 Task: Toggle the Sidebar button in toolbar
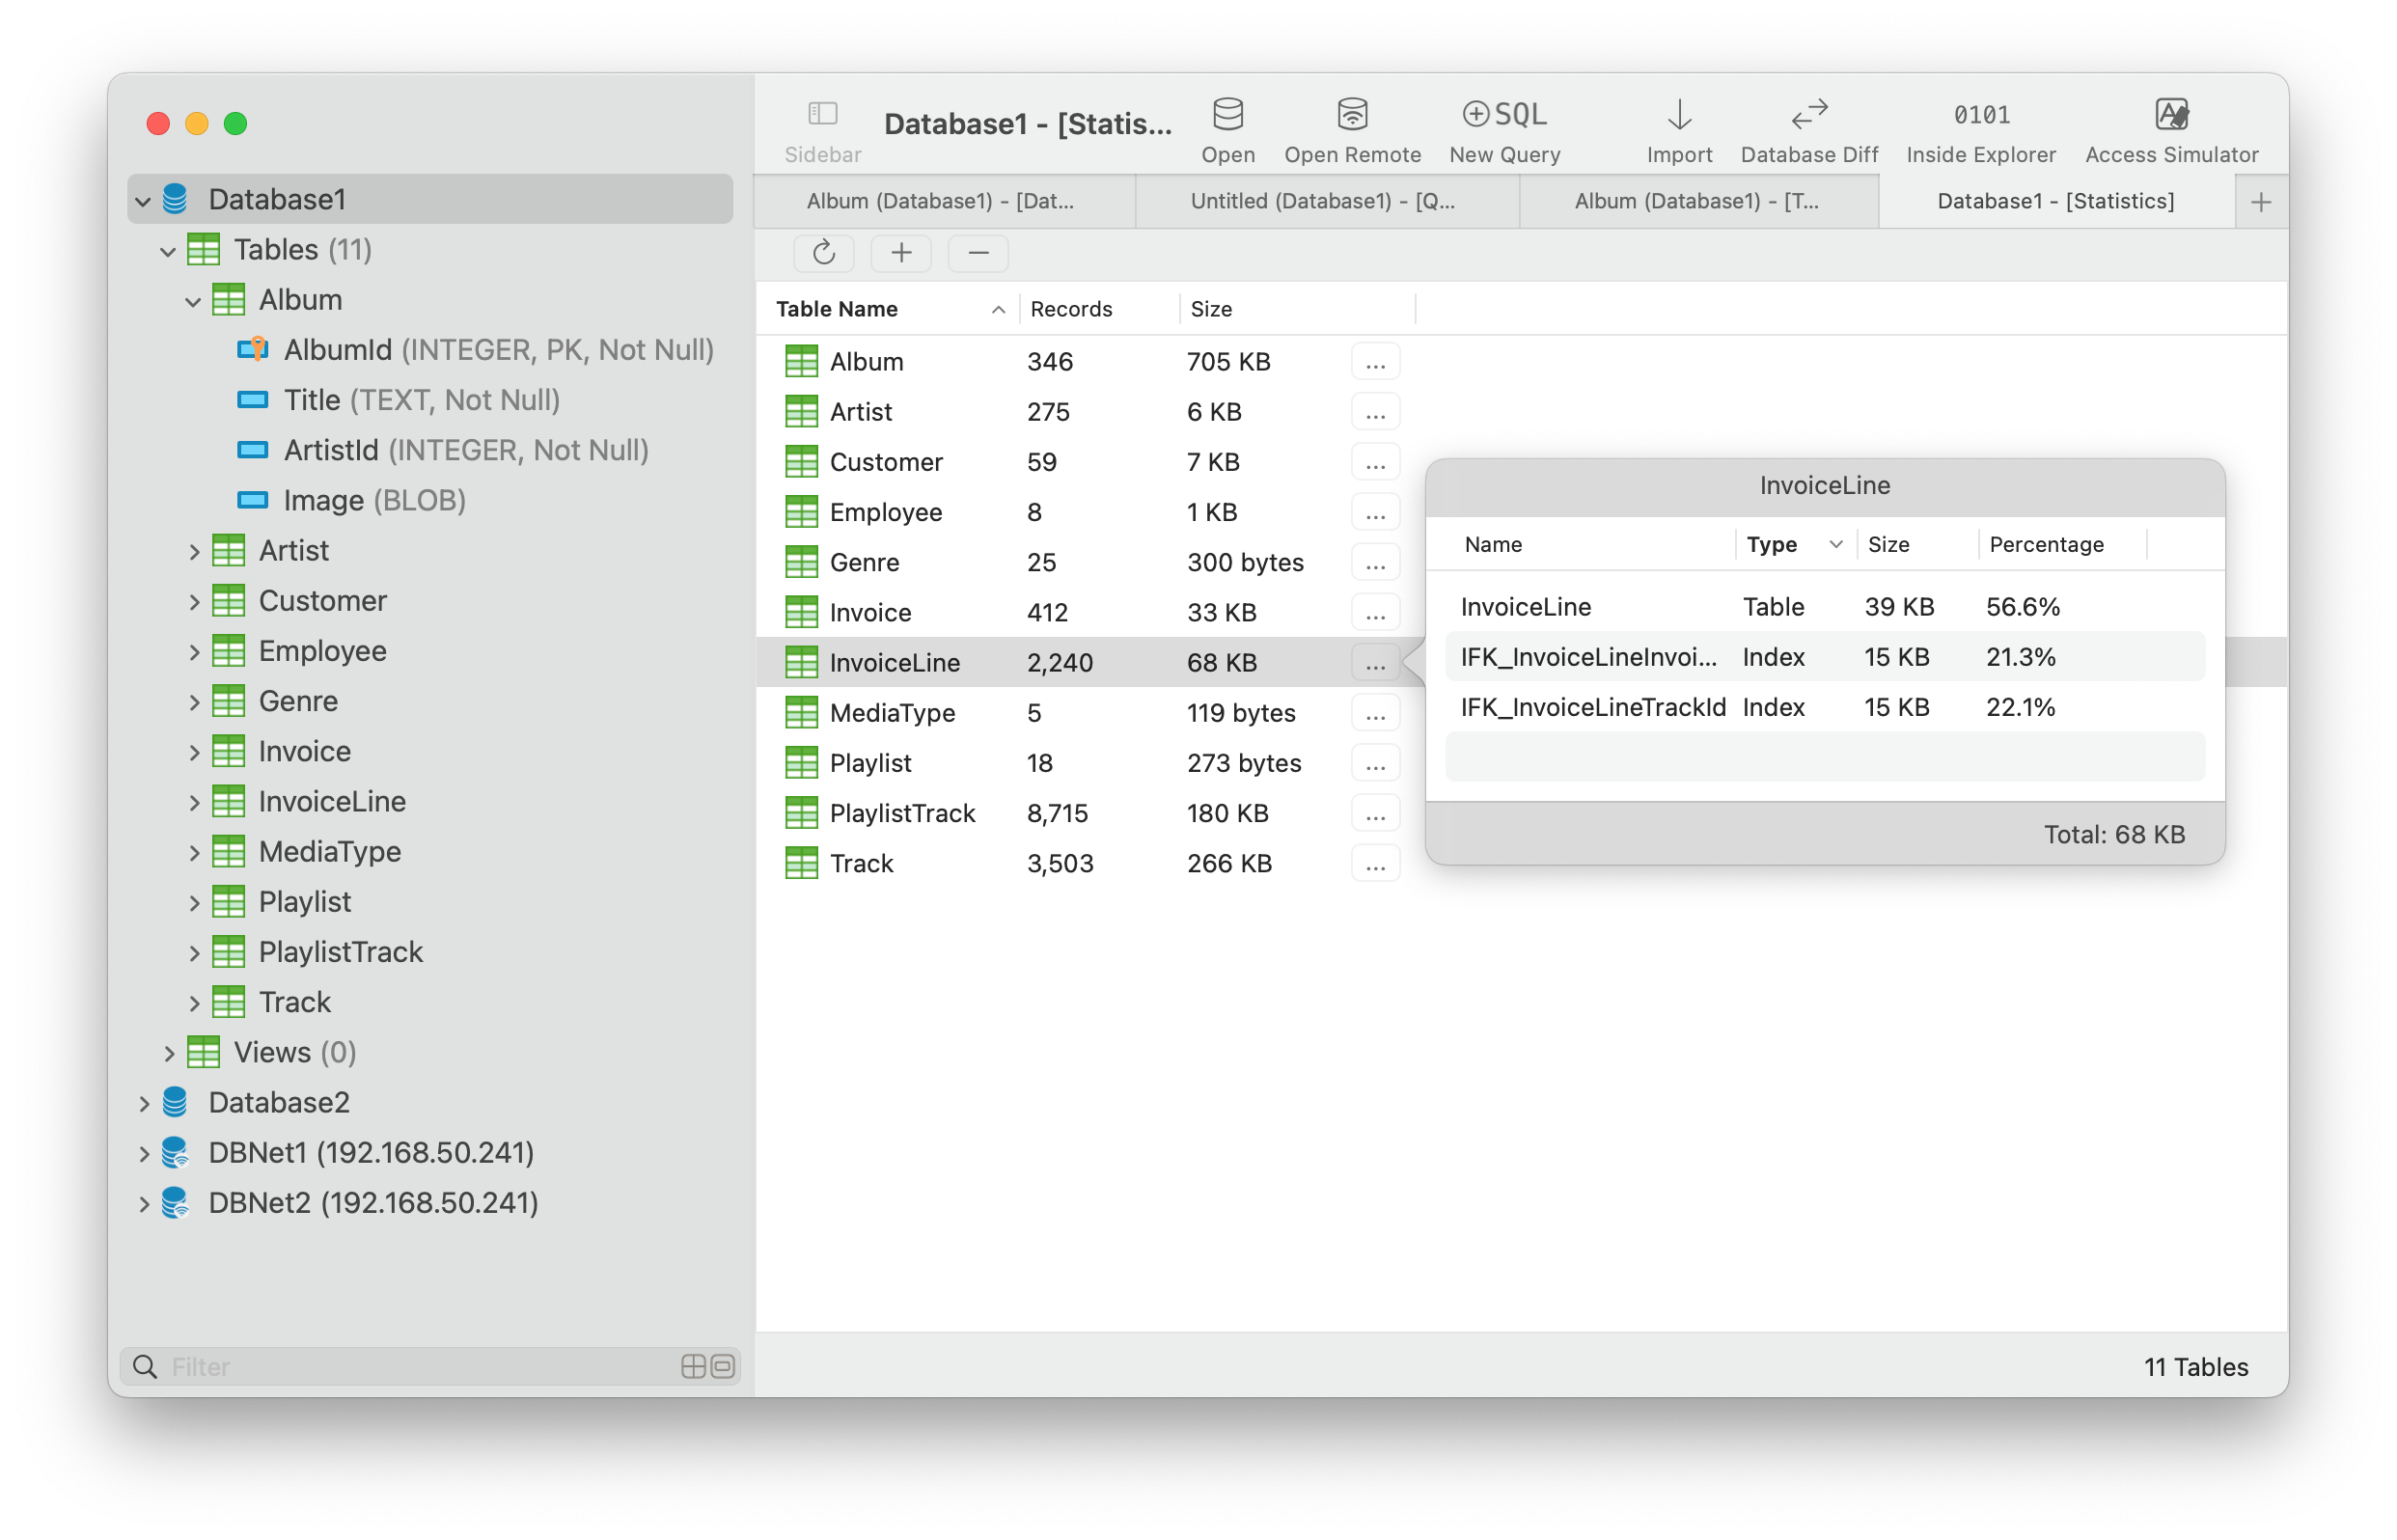(x=822, y=131)
